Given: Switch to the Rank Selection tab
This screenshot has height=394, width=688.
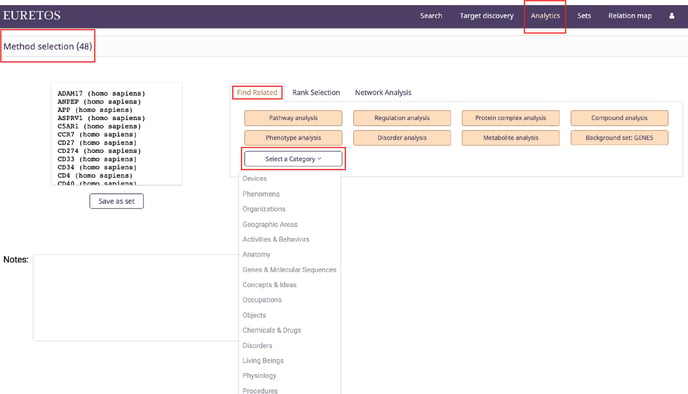Looking at the screenshot, I should 316,93.
